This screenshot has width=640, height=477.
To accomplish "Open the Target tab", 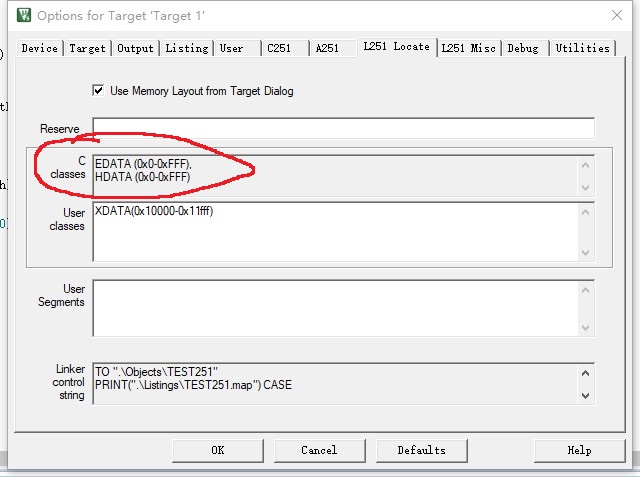I will click(x=88, y=48).
